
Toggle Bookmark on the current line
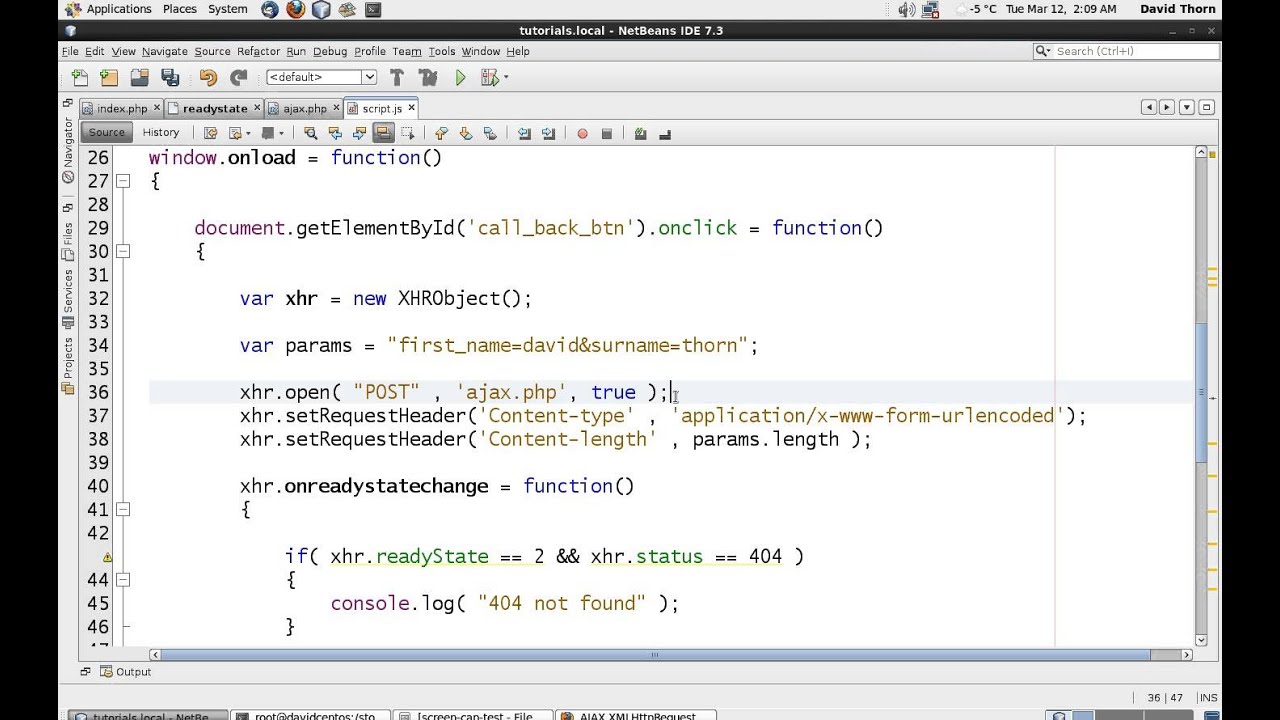click(489, 133)
